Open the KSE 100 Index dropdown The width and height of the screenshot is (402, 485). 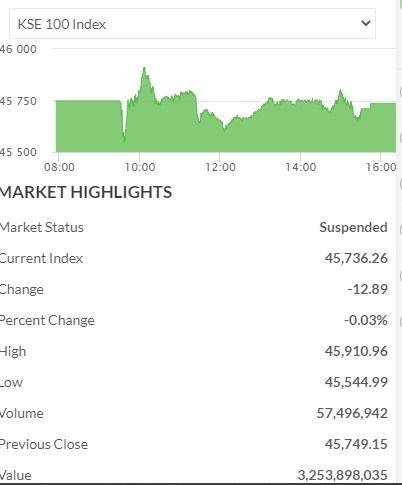(192, 24)
